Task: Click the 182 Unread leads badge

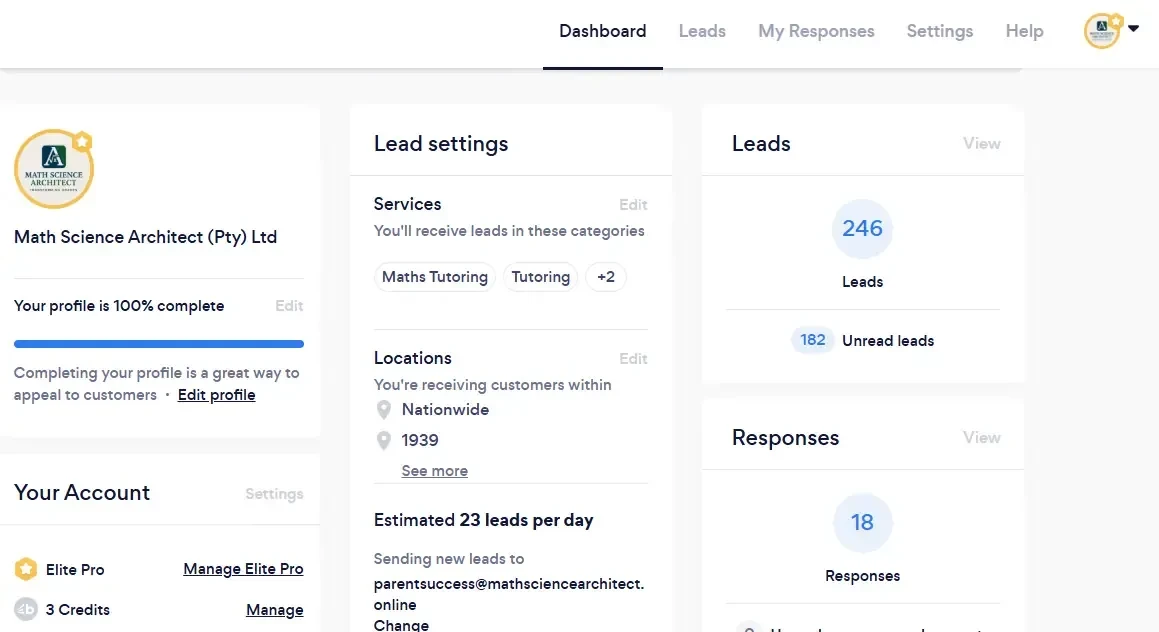Action: [812, 340]
